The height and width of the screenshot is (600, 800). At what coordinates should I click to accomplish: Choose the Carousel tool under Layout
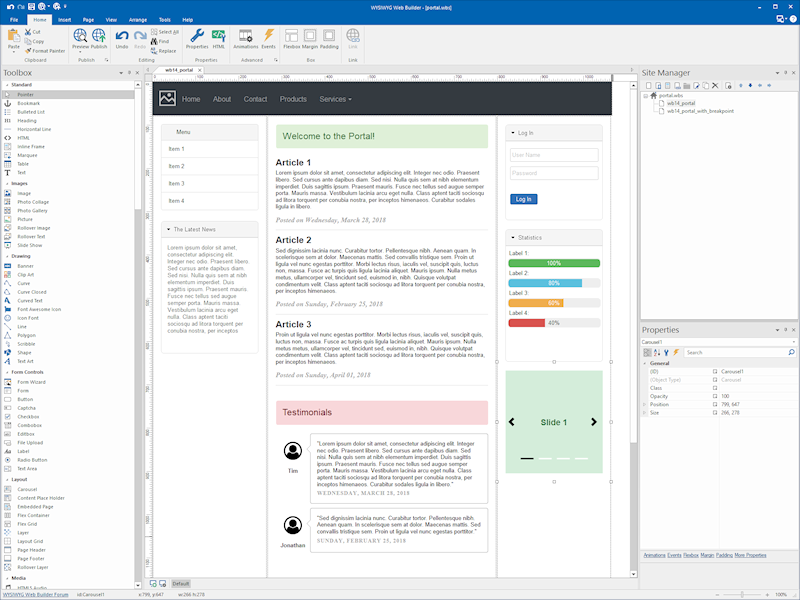coord(28,489)
